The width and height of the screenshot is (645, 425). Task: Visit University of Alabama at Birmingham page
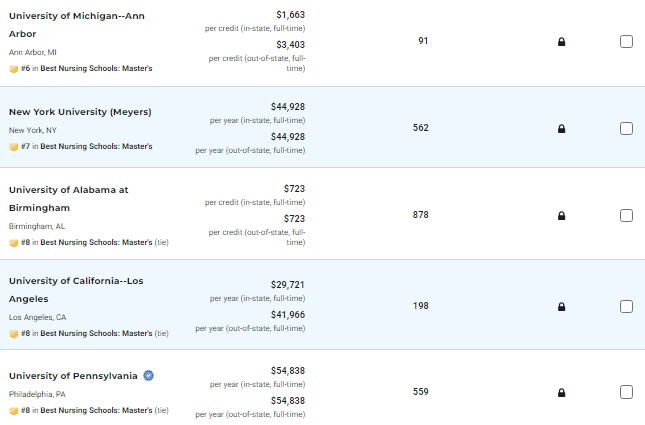(x=68, y=189)
